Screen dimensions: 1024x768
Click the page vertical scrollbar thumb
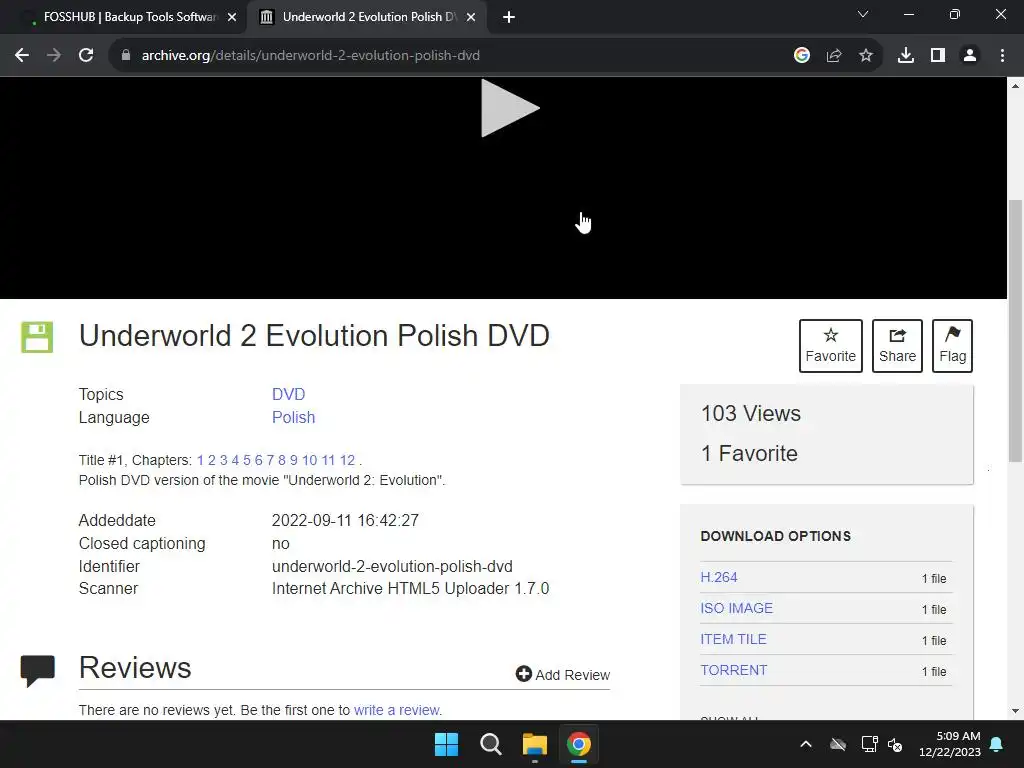pyautogui.click(x=1016, y=330)
